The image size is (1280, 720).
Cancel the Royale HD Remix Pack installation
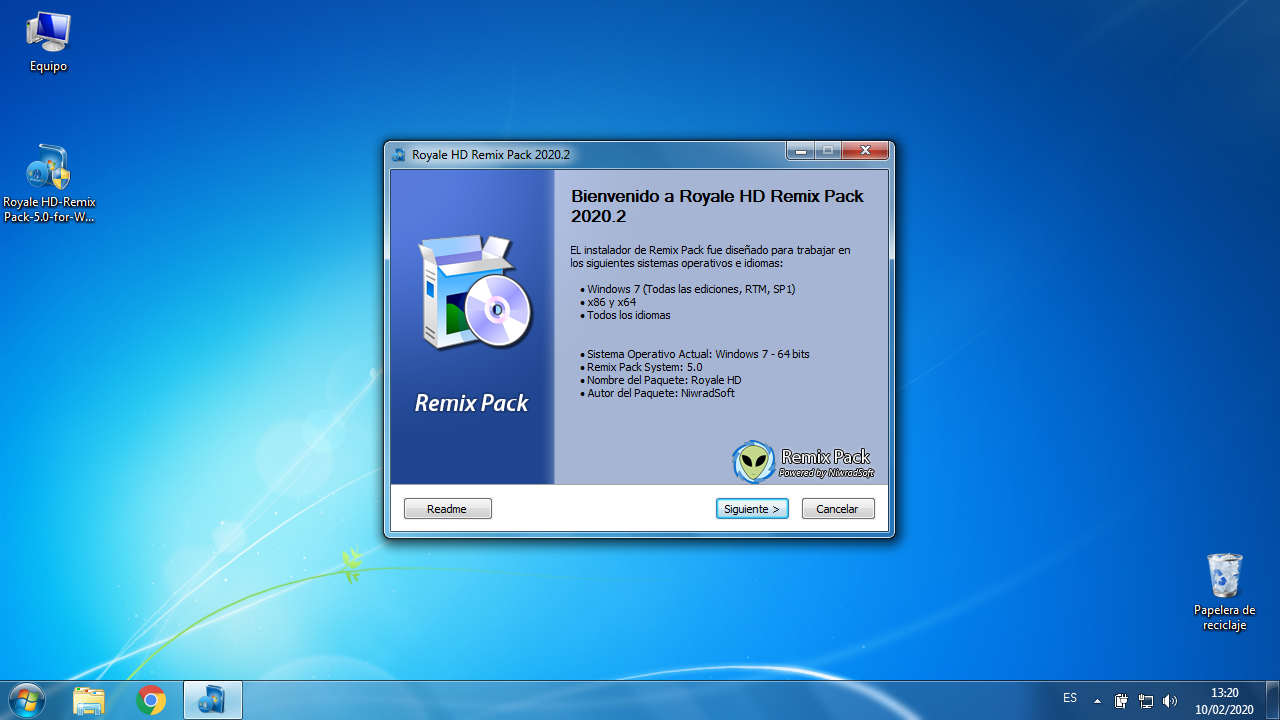point(837,508)
